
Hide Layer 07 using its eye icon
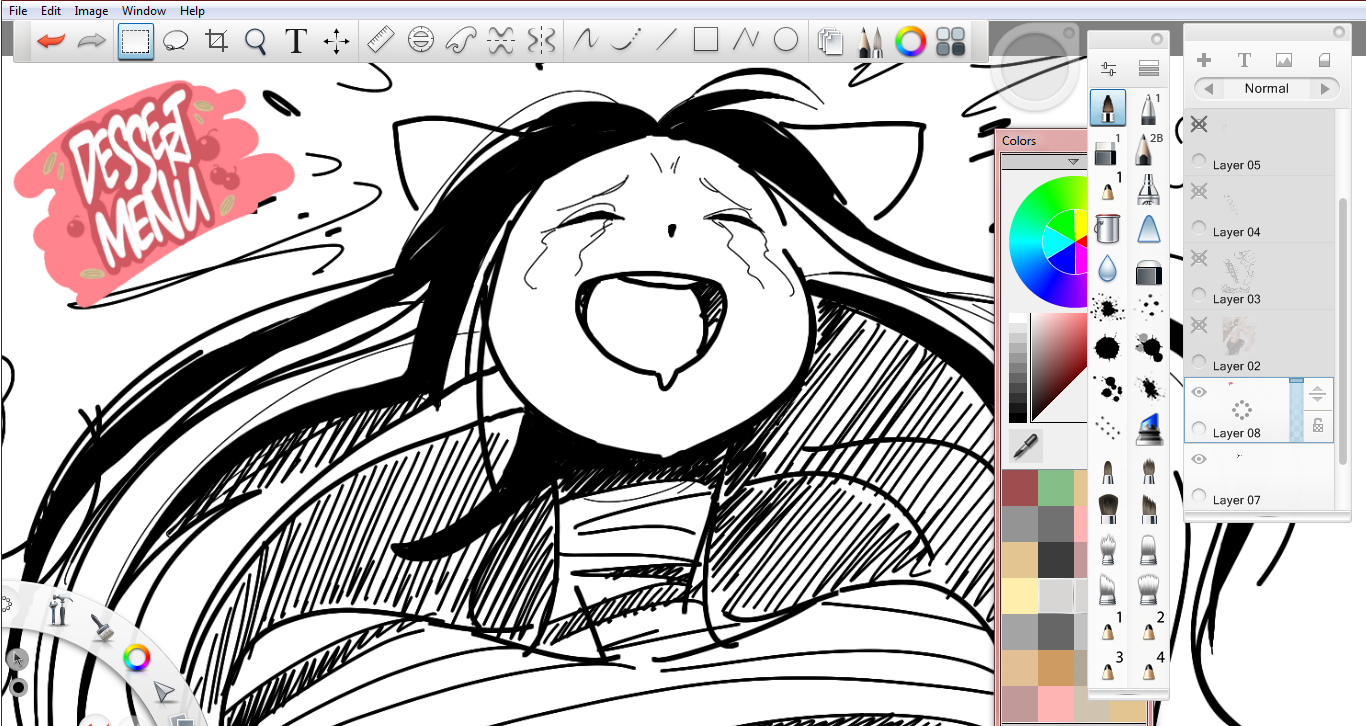click(1200, 459)
